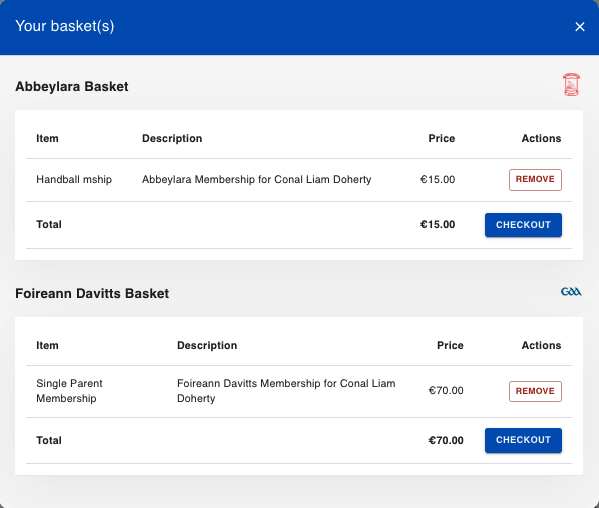This screenshot has height=508, width=599.
Task: Select the Abbeylara Basket heading
Action: click(x=72, y=87)
